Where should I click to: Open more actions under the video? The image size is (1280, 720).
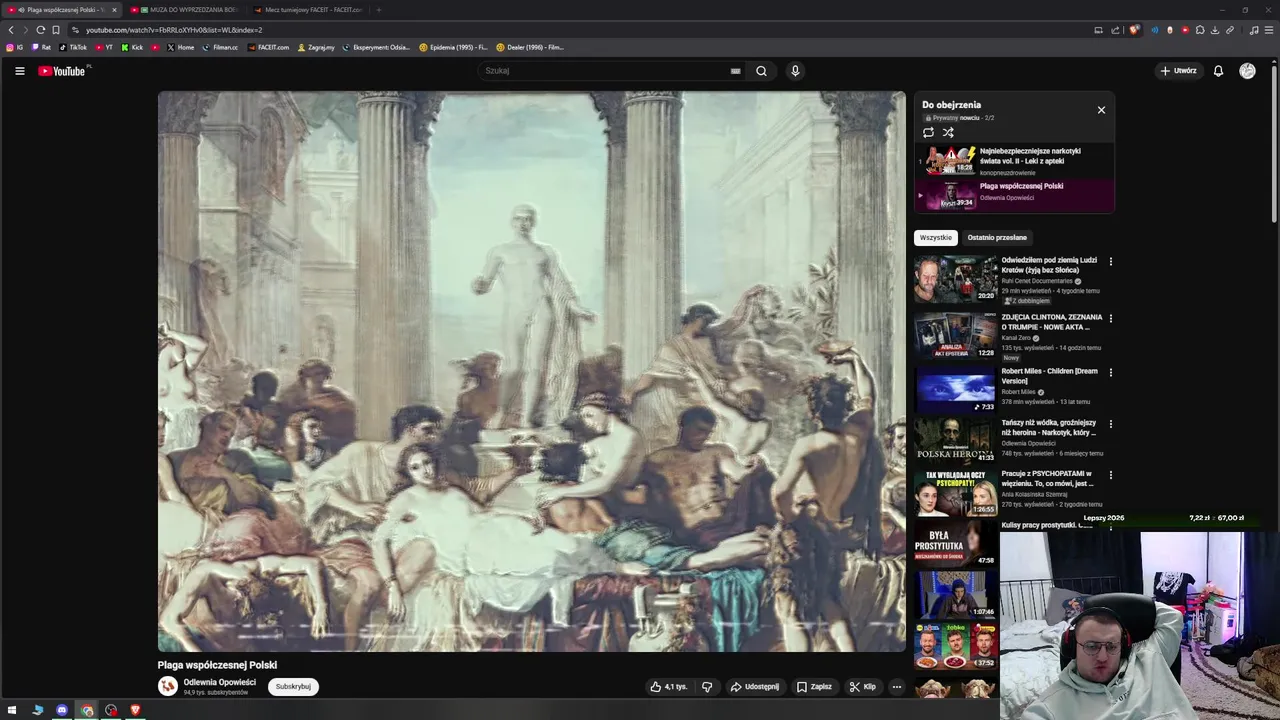click(897, 687)
